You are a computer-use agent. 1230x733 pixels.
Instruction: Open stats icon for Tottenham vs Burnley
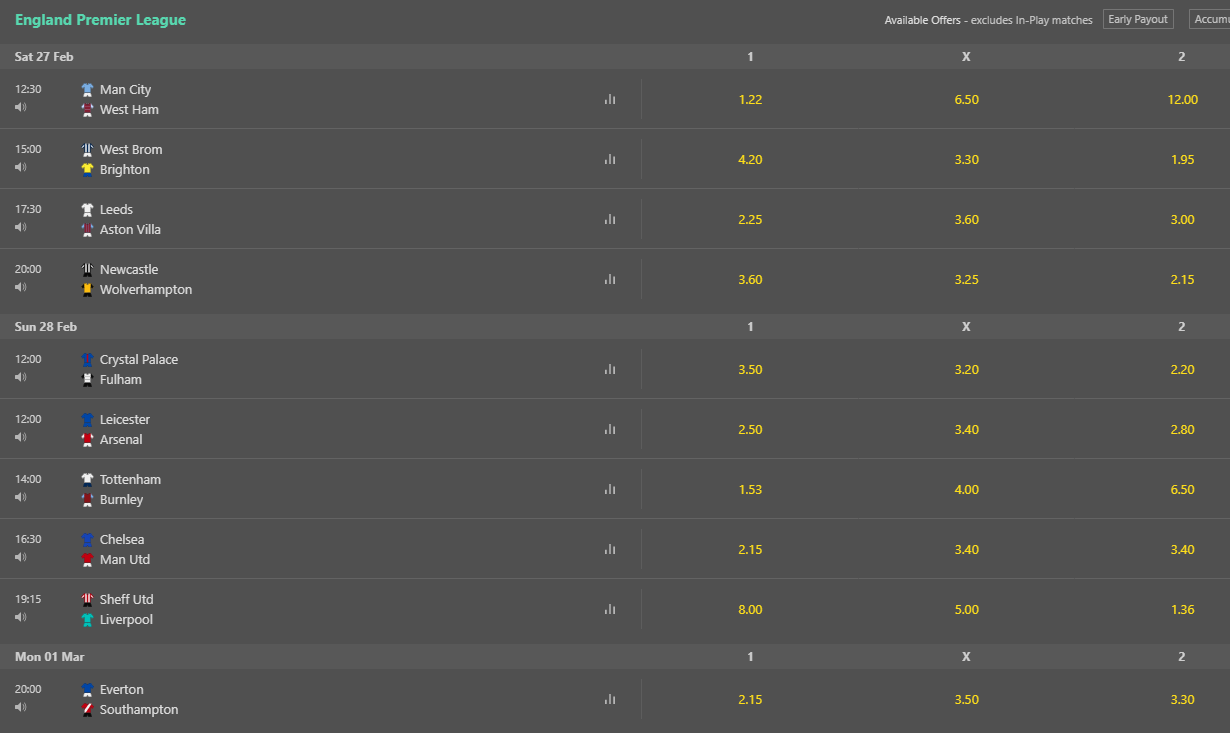point(609,489)
